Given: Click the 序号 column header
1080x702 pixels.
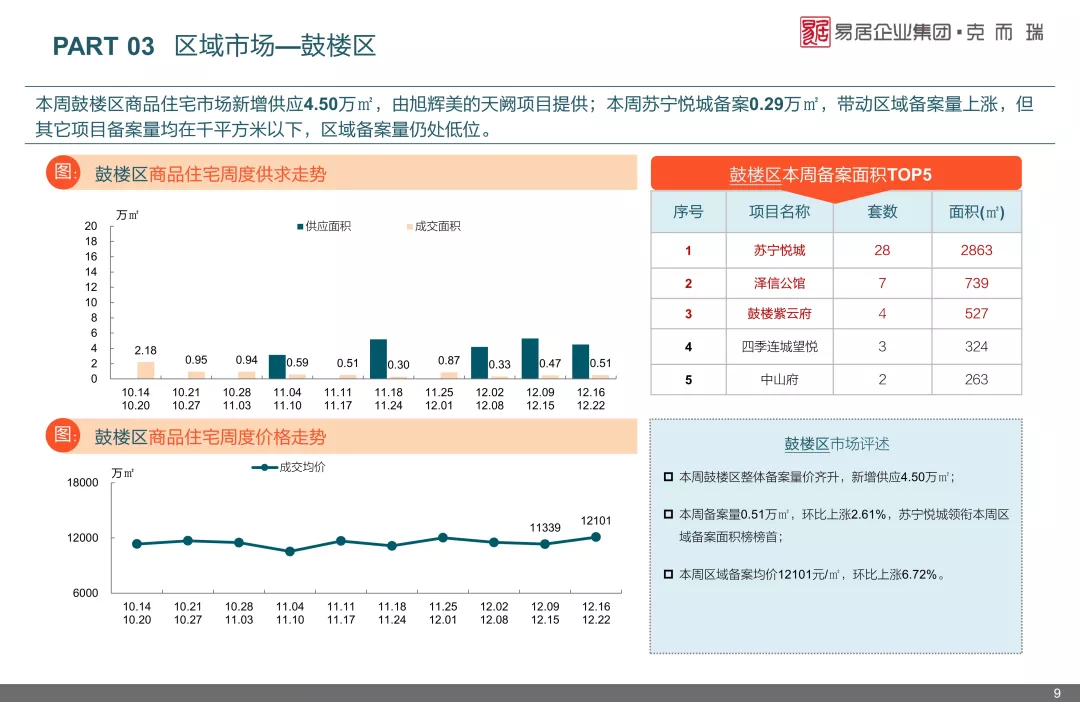Looking at the screenshot, I should pos(688,211).
